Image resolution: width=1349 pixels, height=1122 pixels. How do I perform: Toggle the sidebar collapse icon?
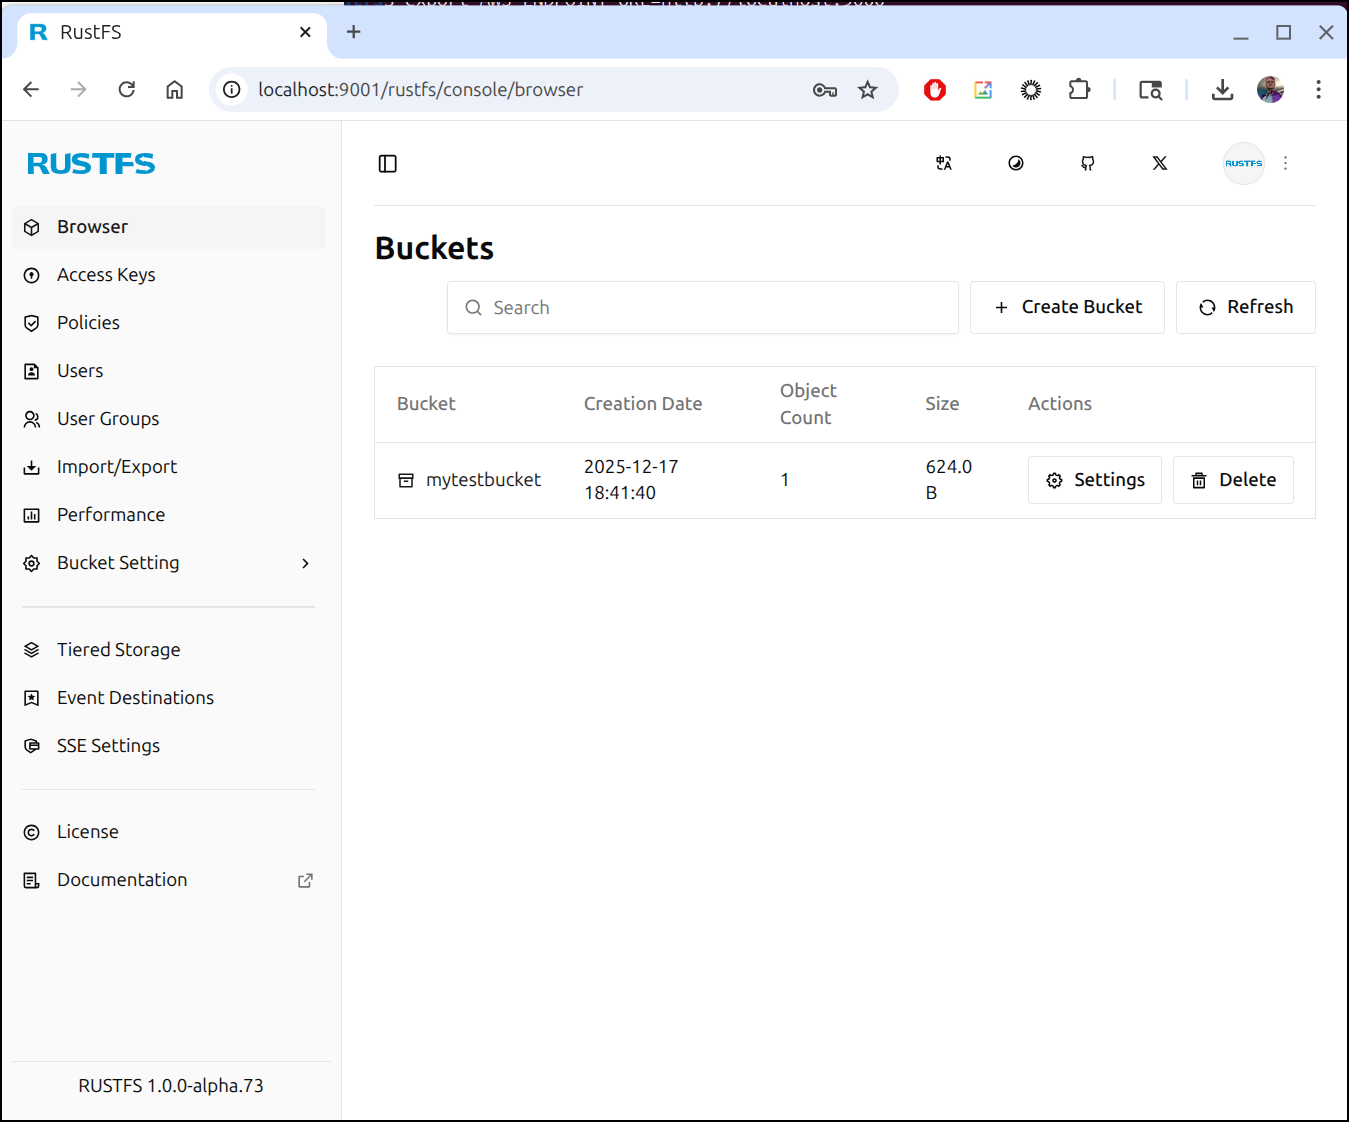(388, 164)
